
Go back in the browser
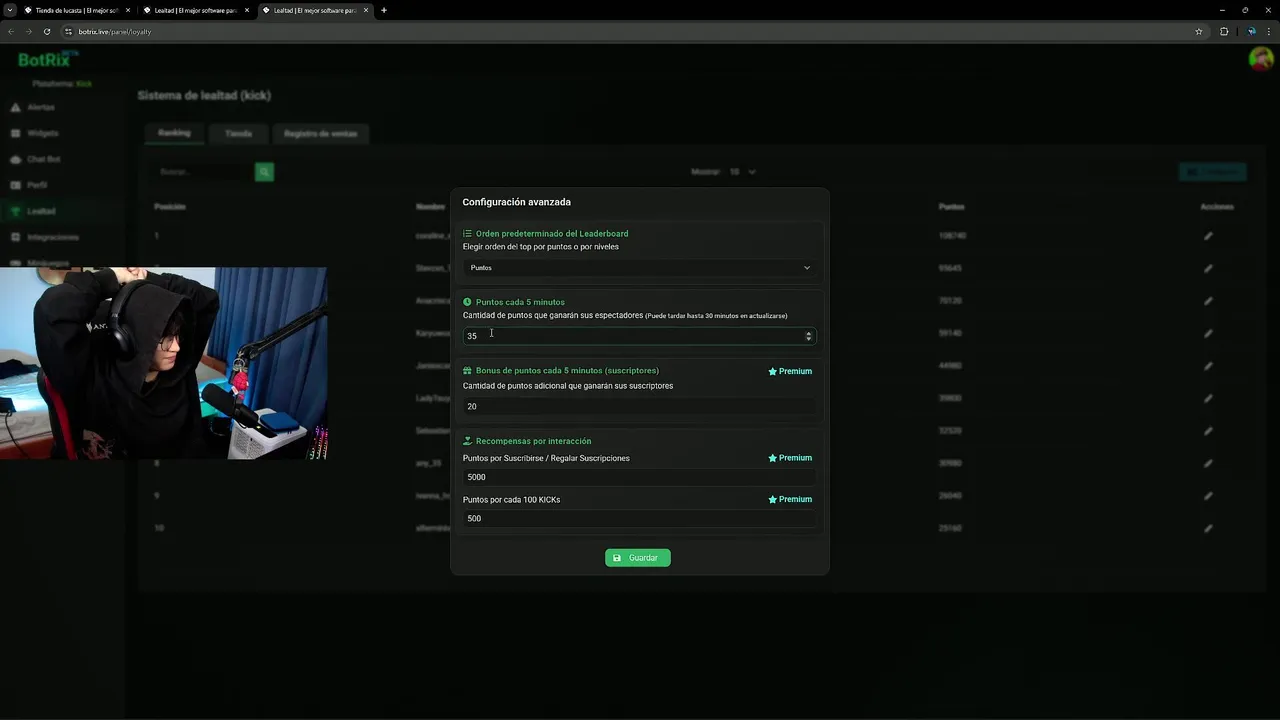coord(11,31)
